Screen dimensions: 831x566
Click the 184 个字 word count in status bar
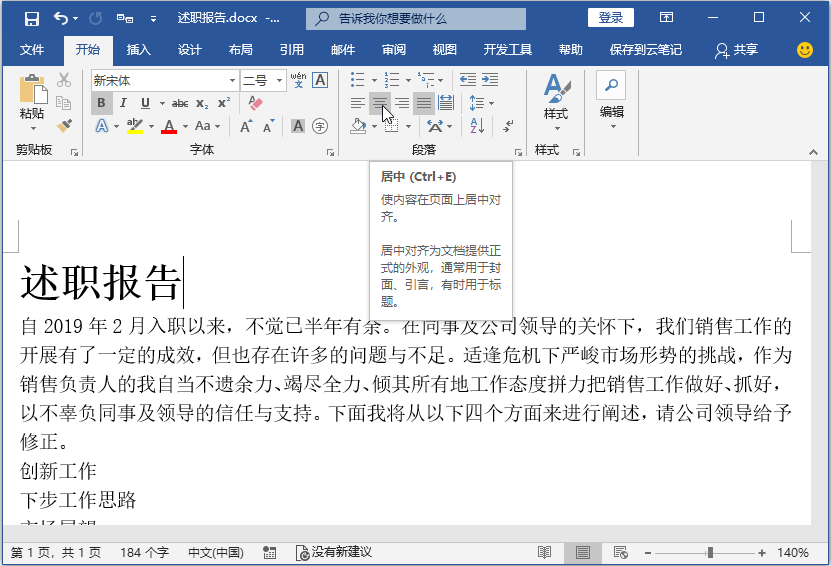tap(144, 553)
